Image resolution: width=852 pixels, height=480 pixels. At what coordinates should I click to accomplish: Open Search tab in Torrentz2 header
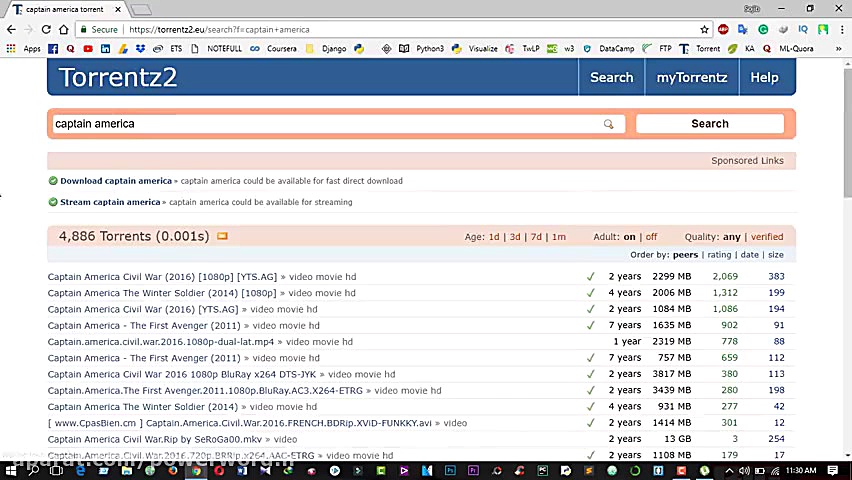tap(611, 77)
